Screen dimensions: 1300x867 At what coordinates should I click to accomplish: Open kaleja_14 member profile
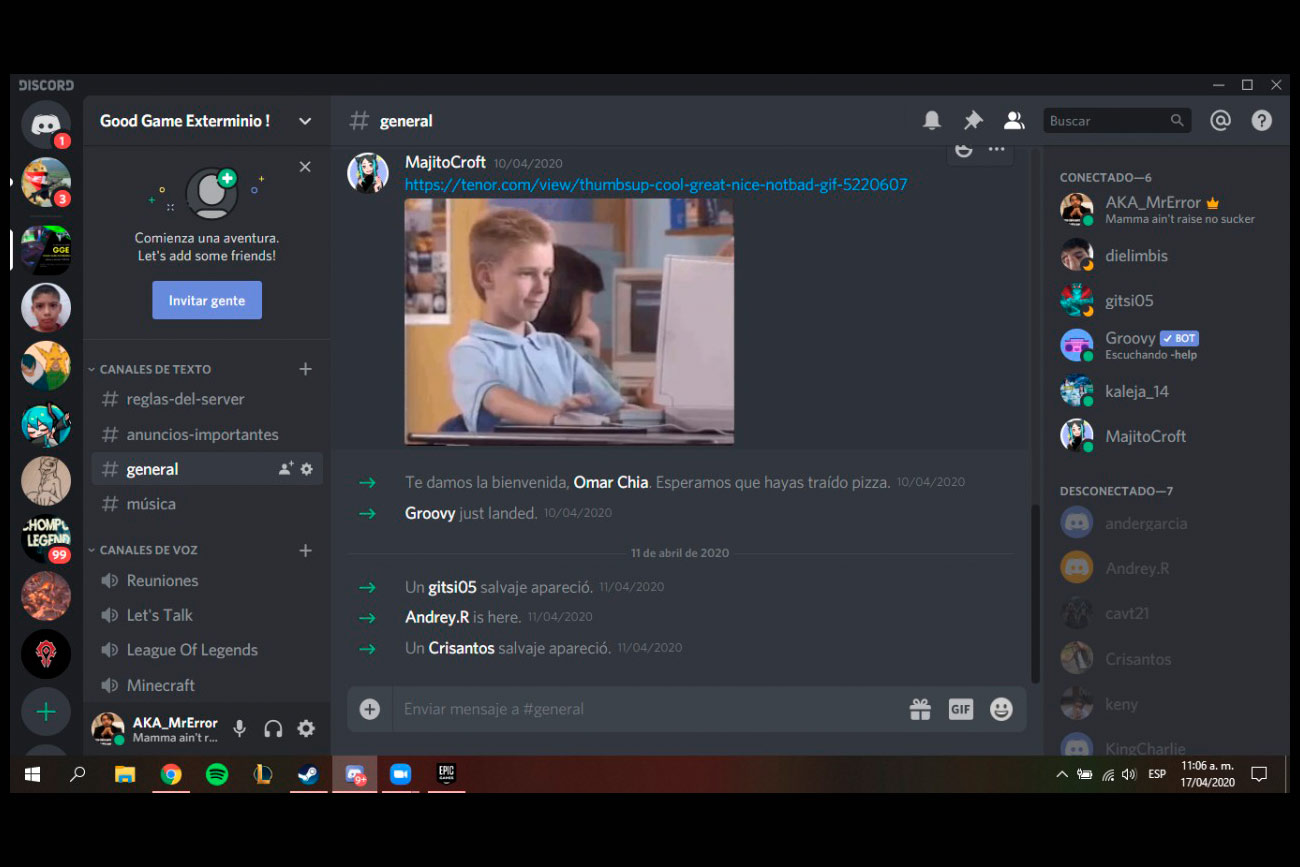1166,391
